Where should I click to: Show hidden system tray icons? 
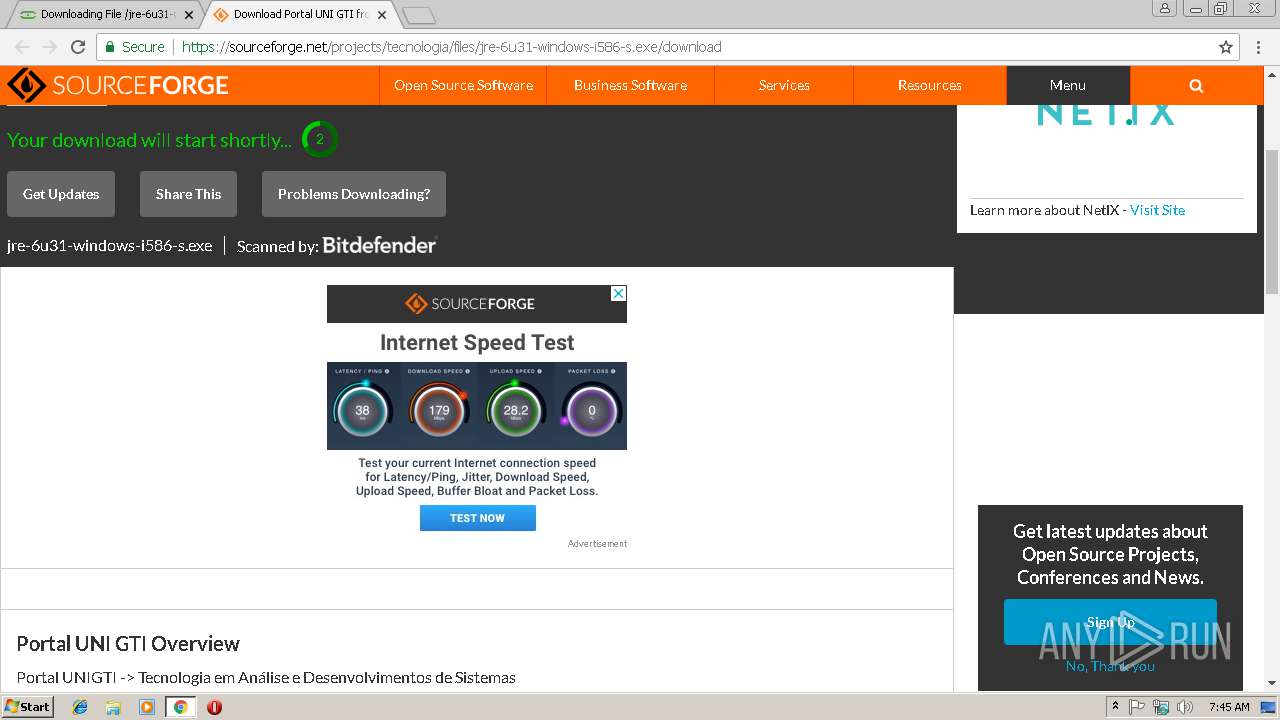tap(1116, 707)
